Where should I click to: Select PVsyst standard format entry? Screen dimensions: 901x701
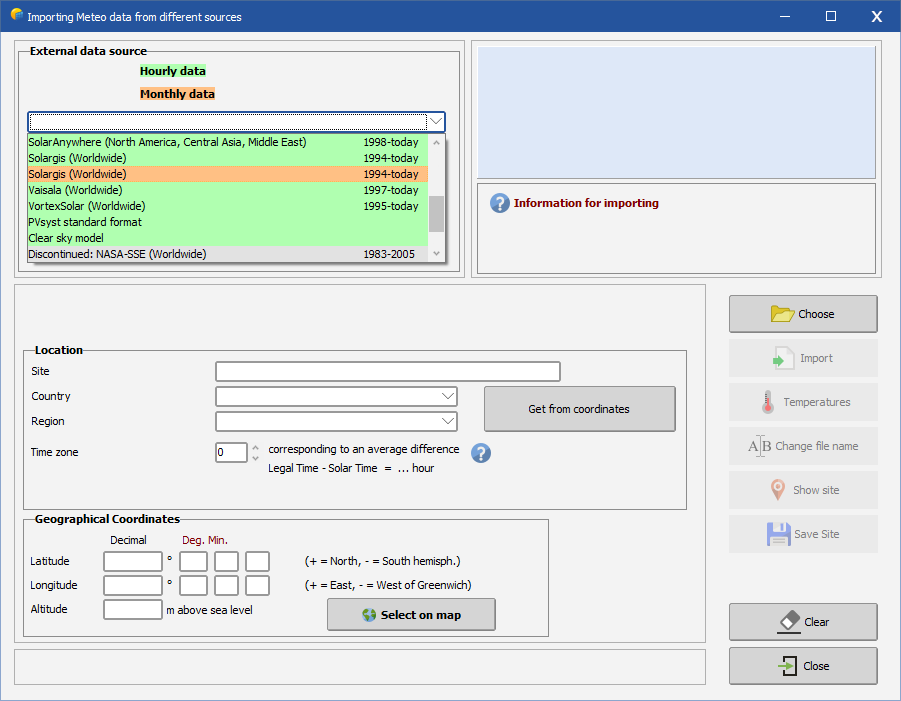(228, 222)
